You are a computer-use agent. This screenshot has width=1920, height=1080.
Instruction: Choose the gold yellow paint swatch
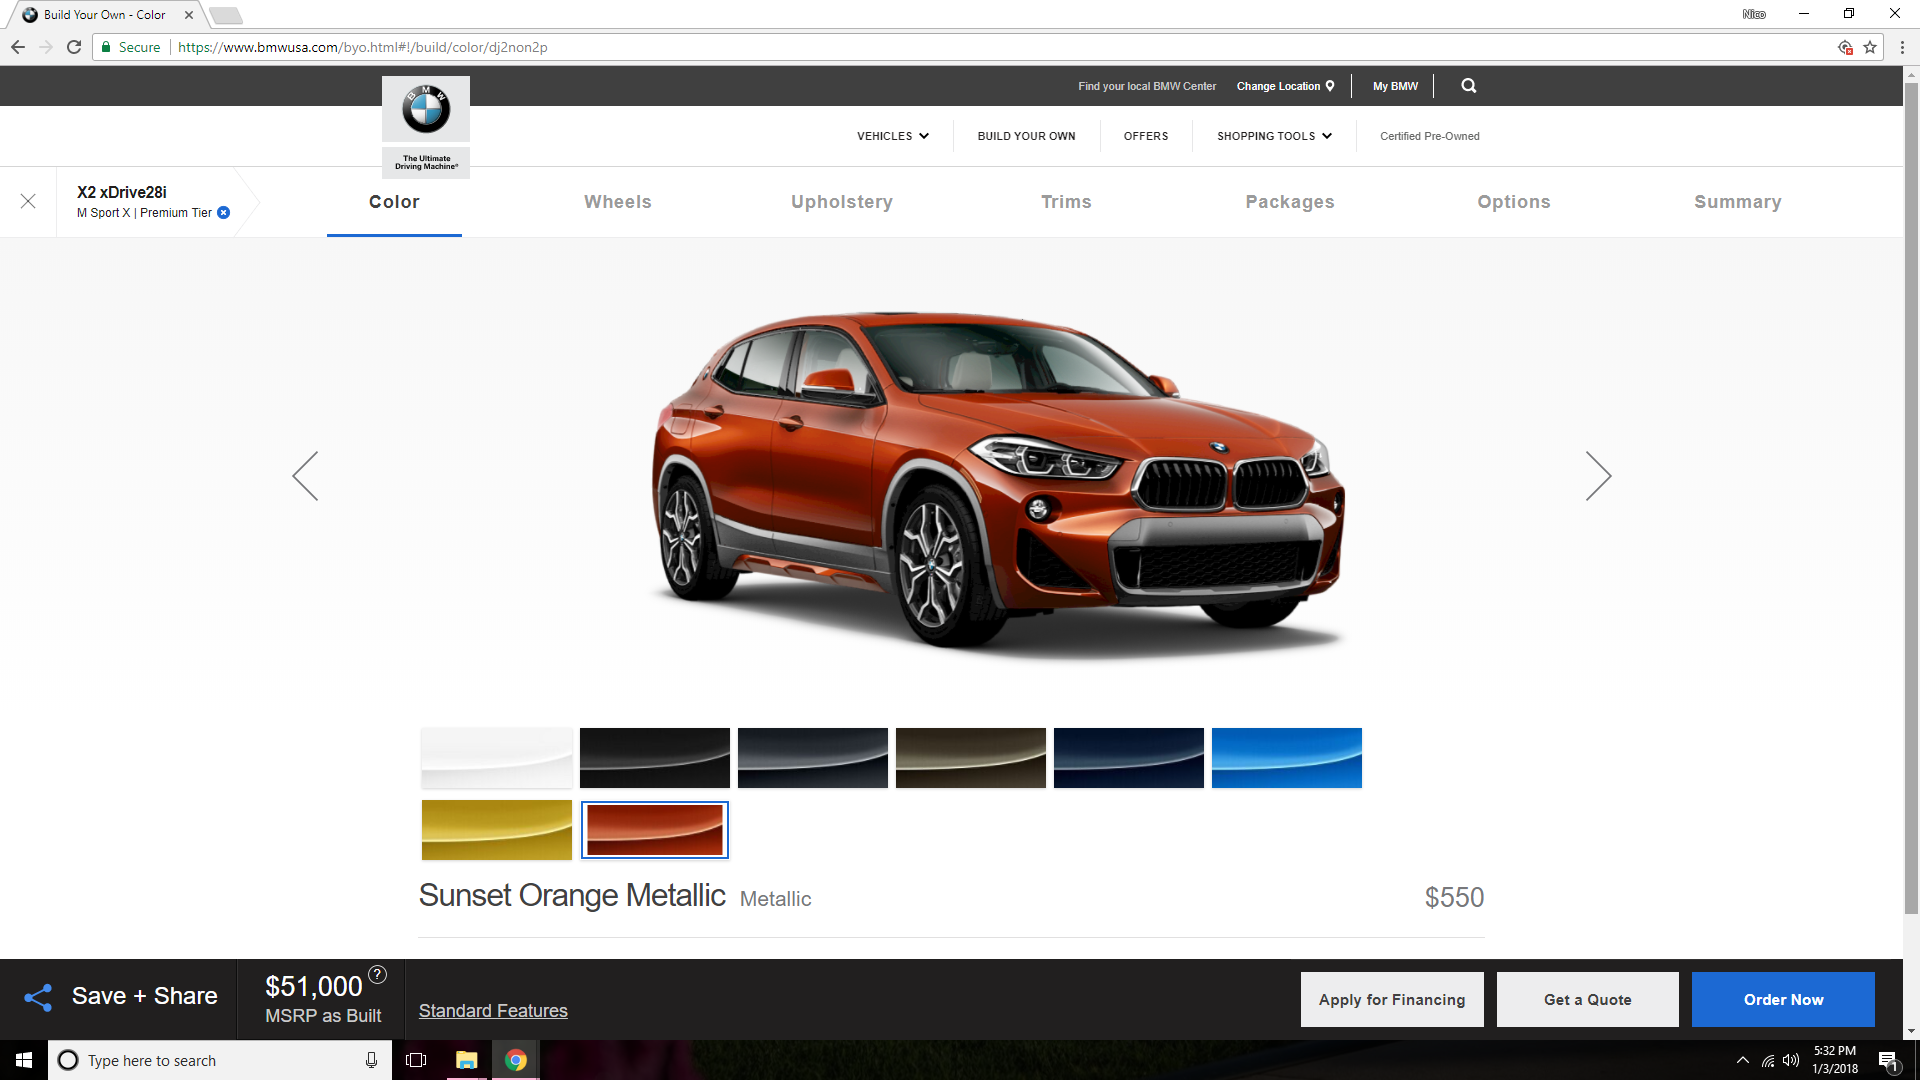pyautogui.click(x=496, y=830)
